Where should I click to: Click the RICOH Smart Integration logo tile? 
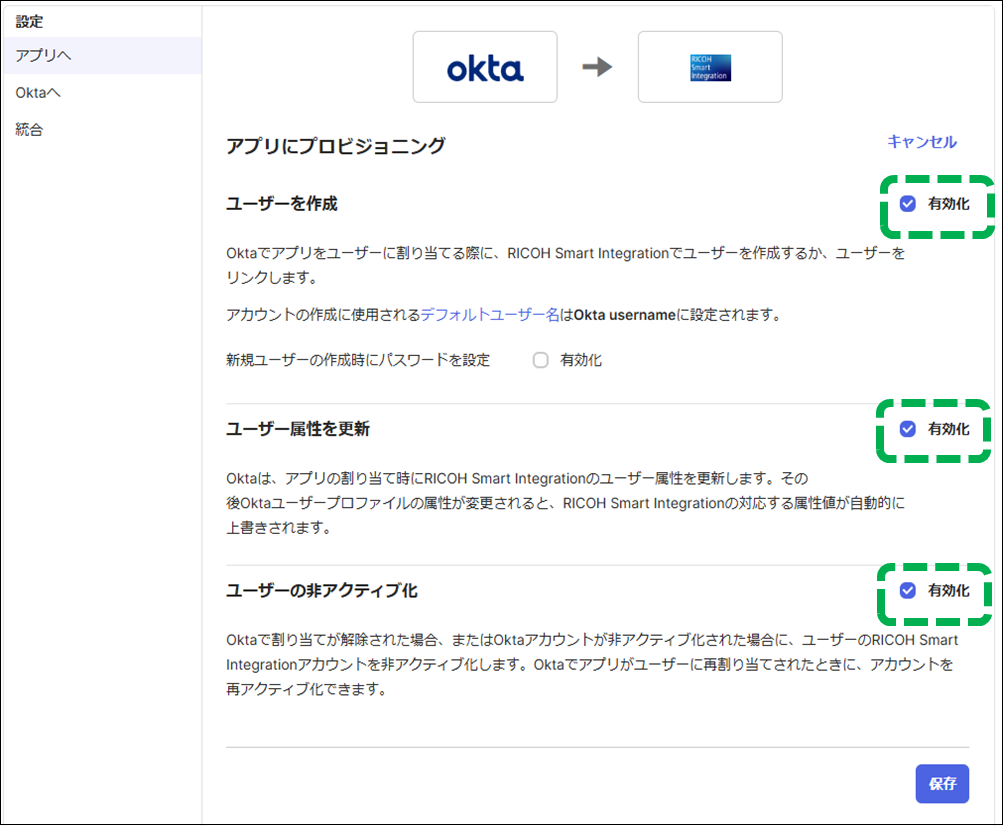tap(710, 67)
